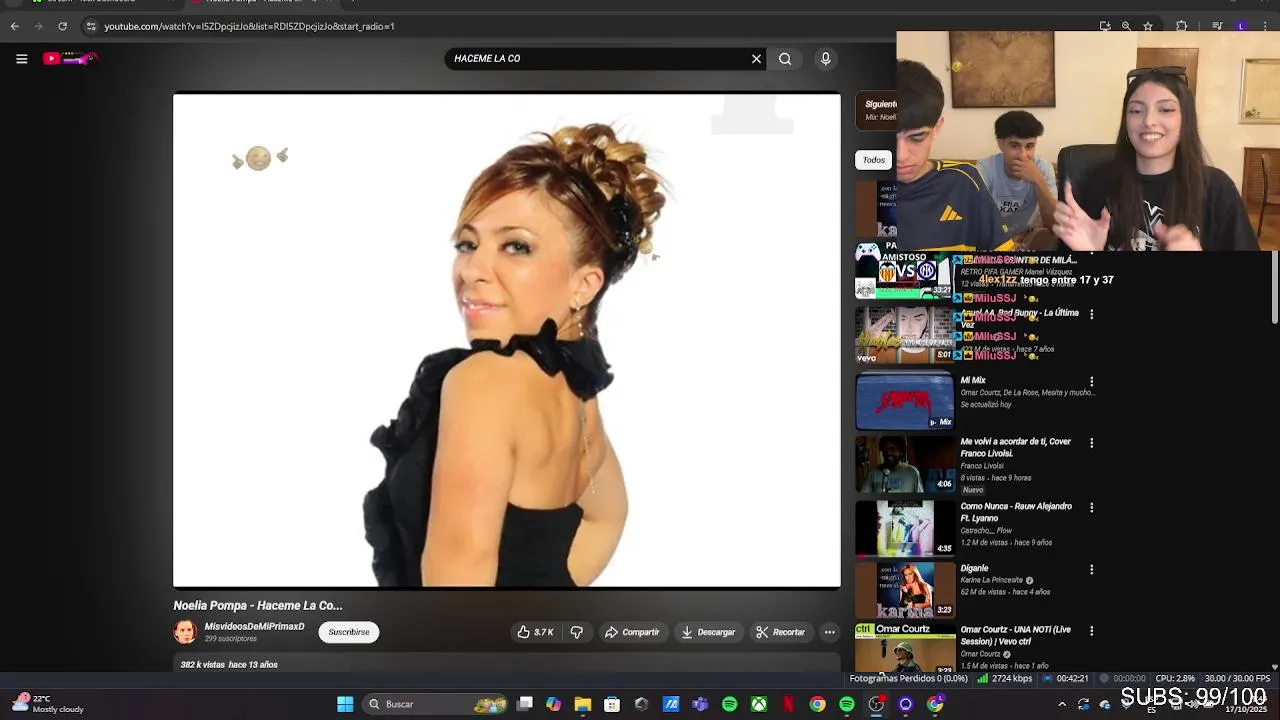
Task: Click the Compartir share button
Action: [632, 632]
